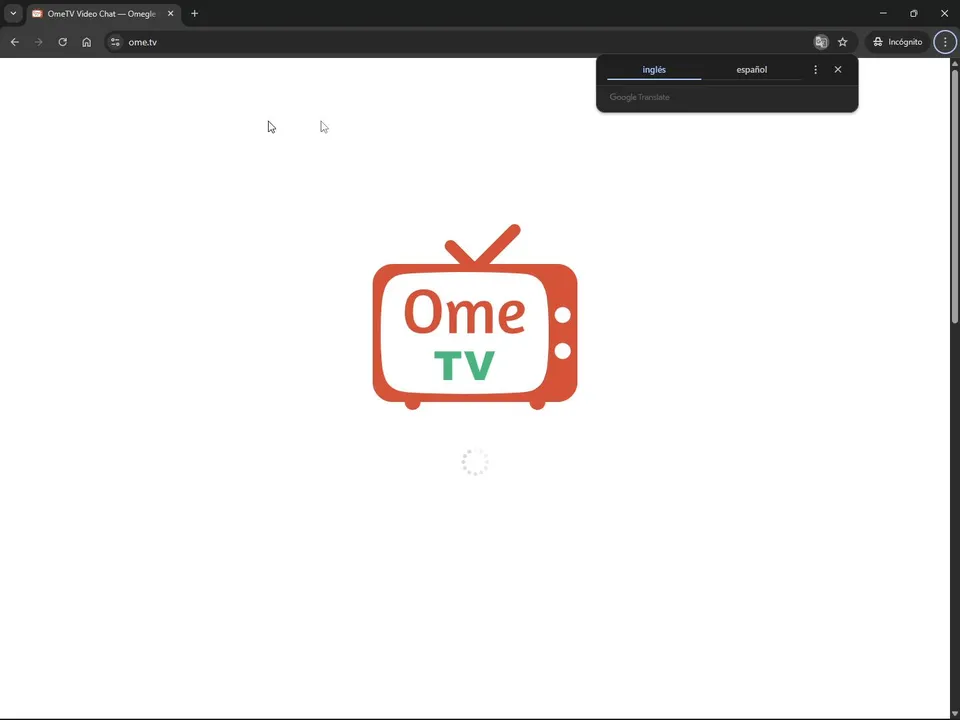Open the tab search dropdown arrow
Viewport: 960px width, 720px height.
pos(13,13)
